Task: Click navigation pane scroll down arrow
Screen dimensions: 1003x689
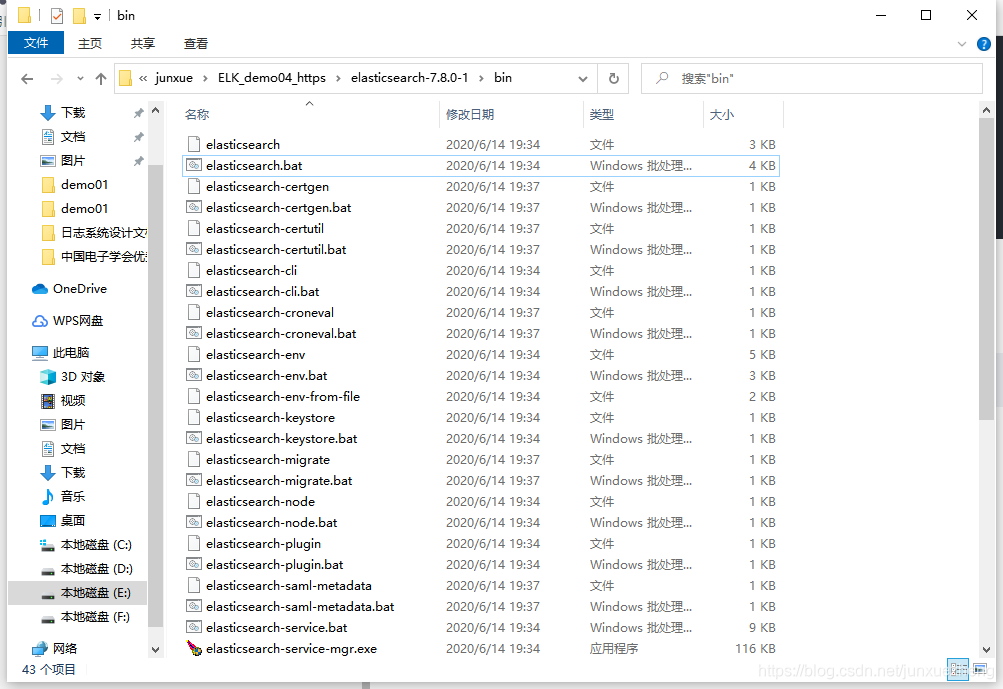Action: click(155, 649)
